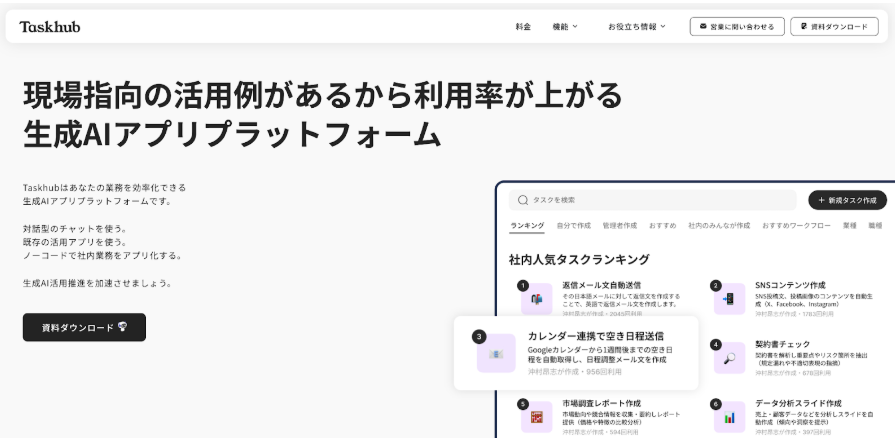895x438 pixels.
Task: Click the headline 生成AIアプリプラットフォーム
Action: 232,135
